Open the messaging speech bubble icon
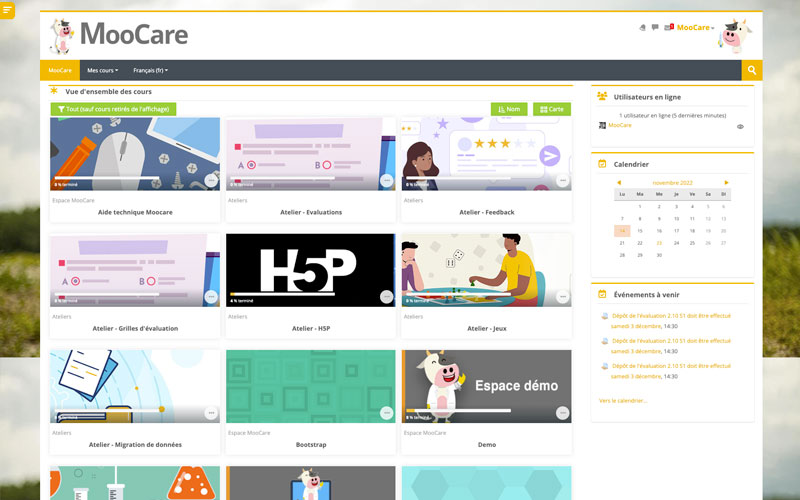 [x=655, y=28]
